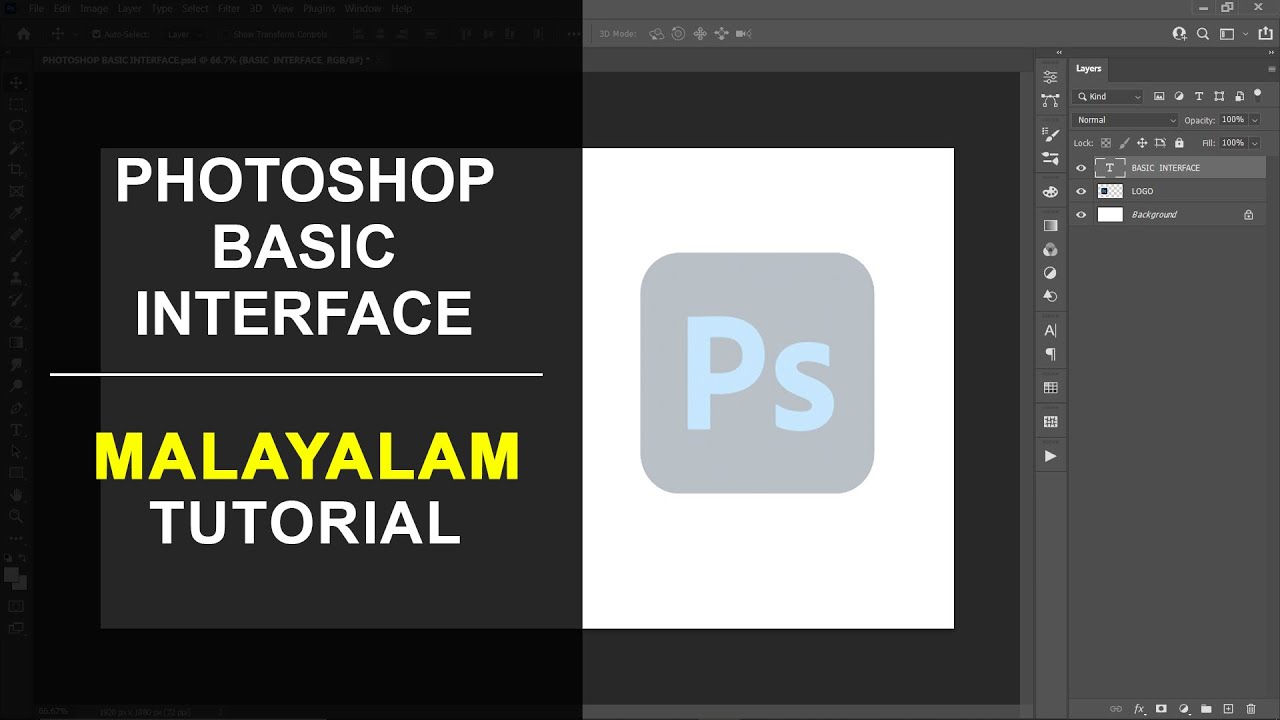This screenshot has height=720, width=1280.
Task: Select the 3D zoom video camera icon
Action: (743, 34)
